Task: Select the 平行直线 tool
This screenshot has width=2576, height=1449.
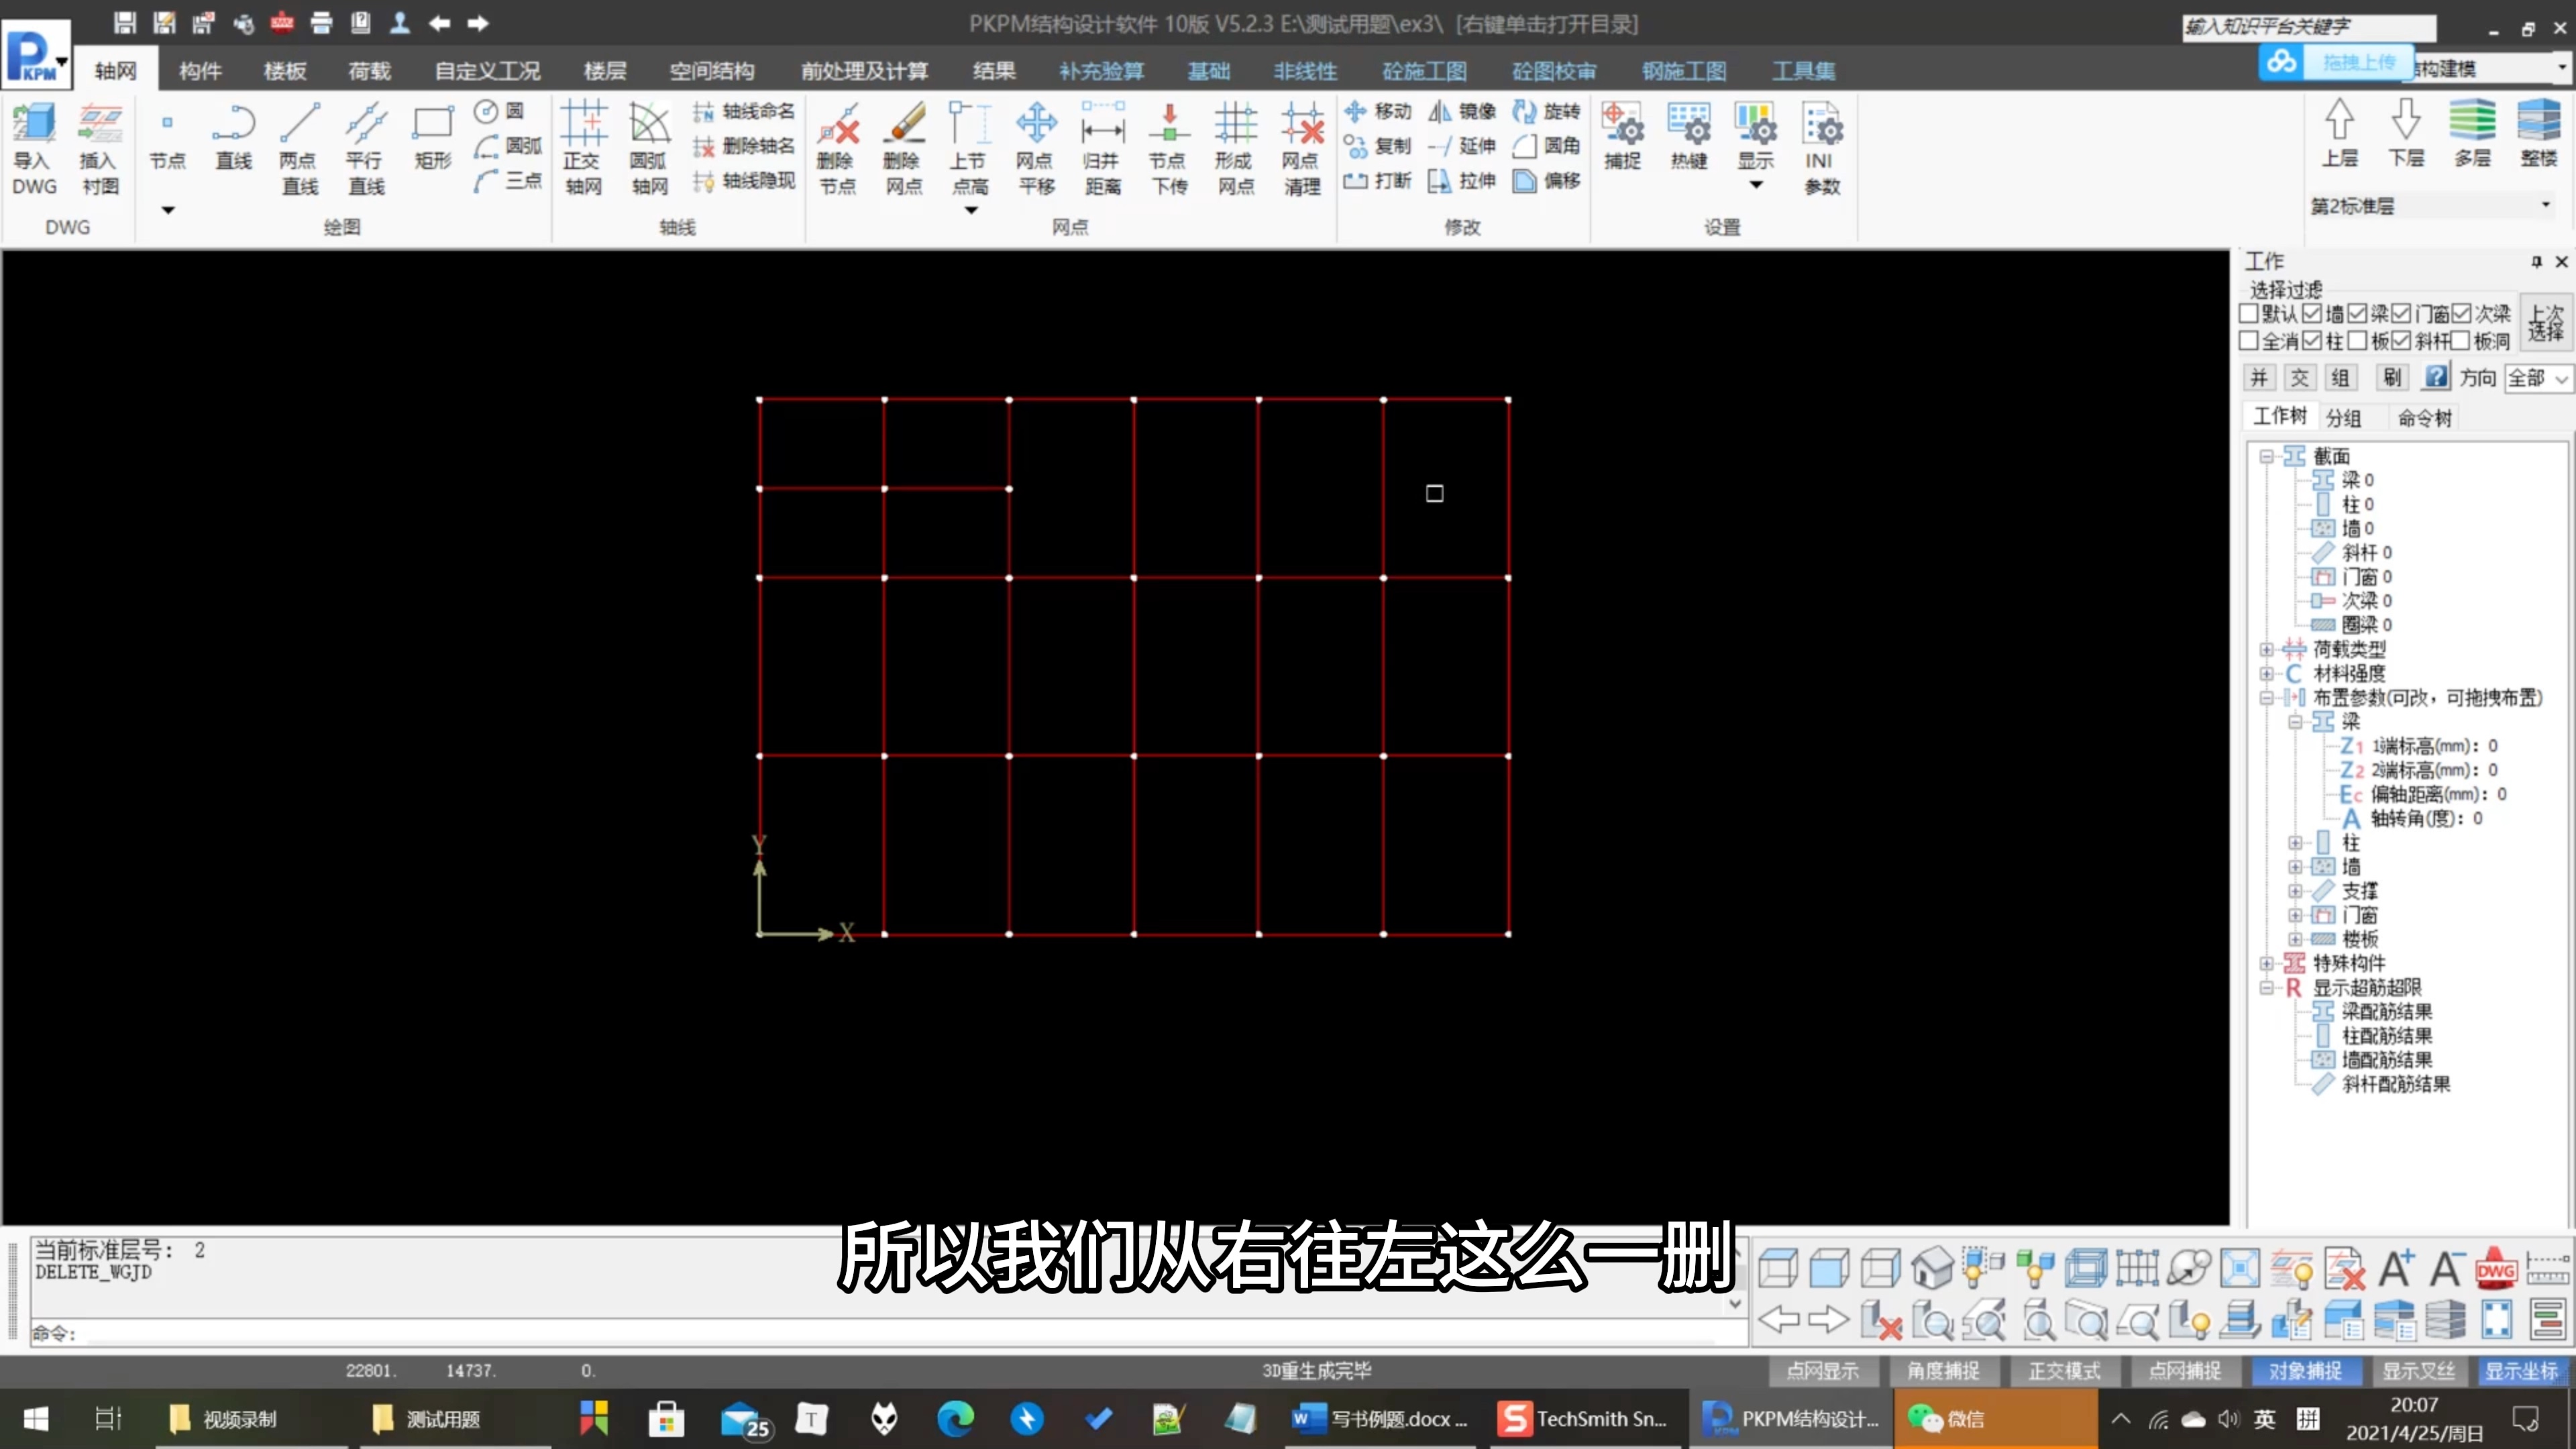Action: [366, 148]
